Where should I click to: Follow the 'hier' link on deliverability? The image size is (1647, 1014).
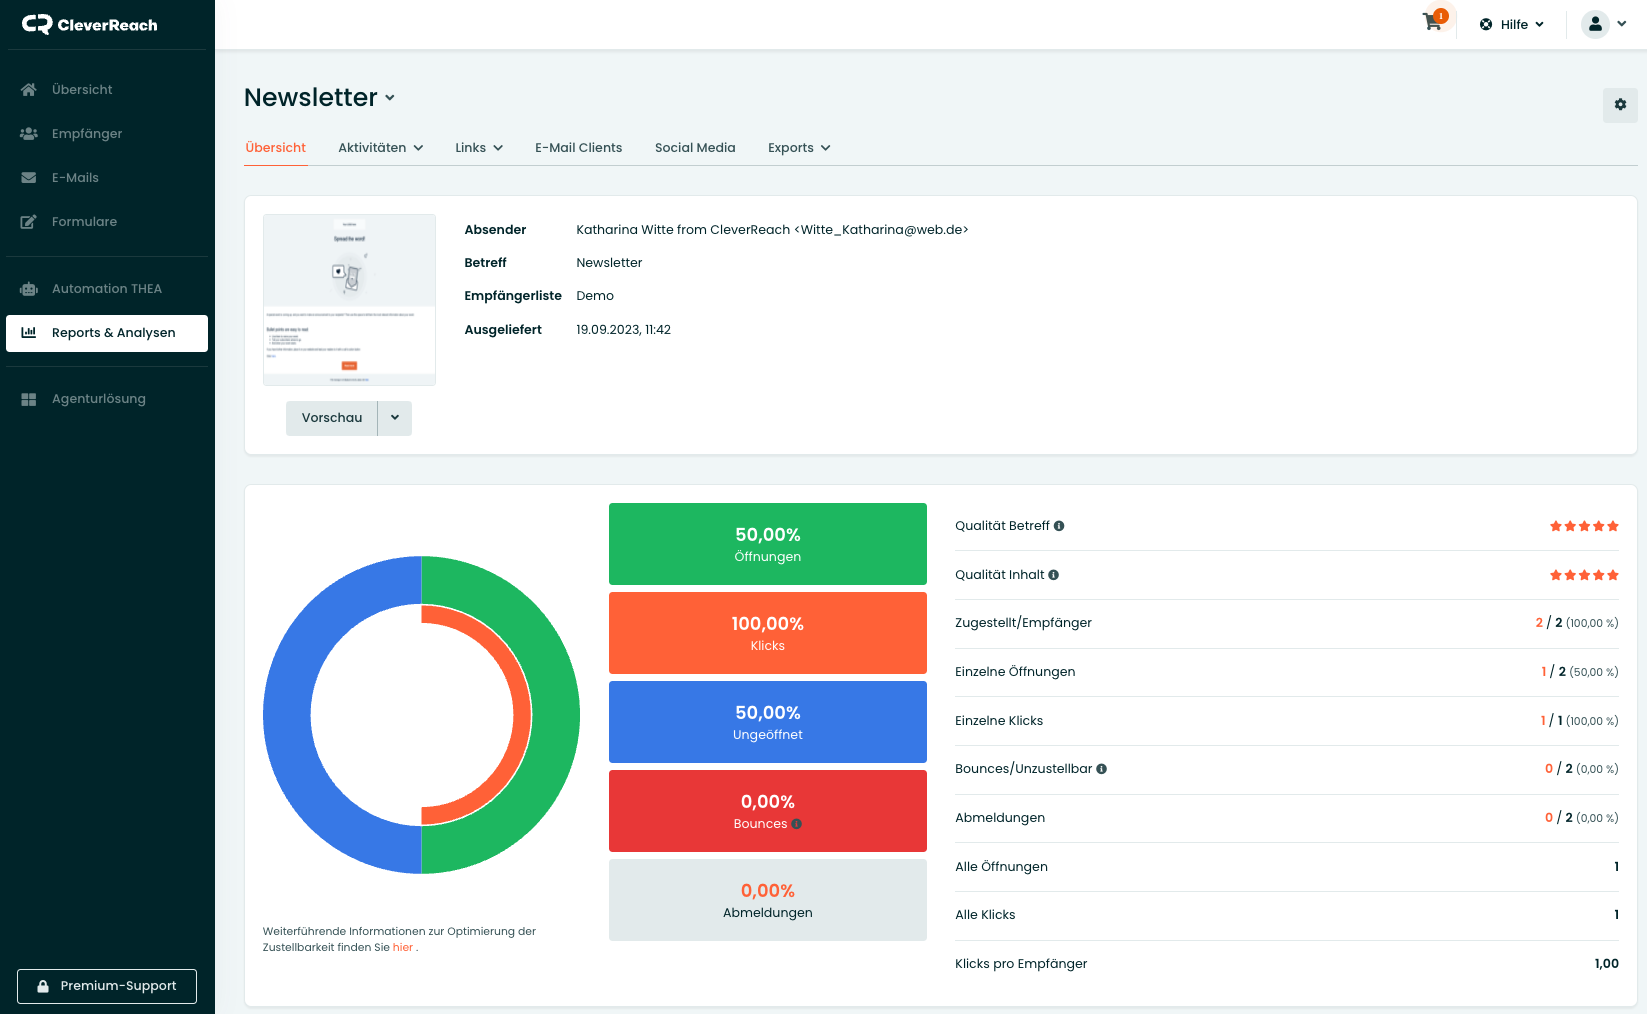(x=403, y=947)
